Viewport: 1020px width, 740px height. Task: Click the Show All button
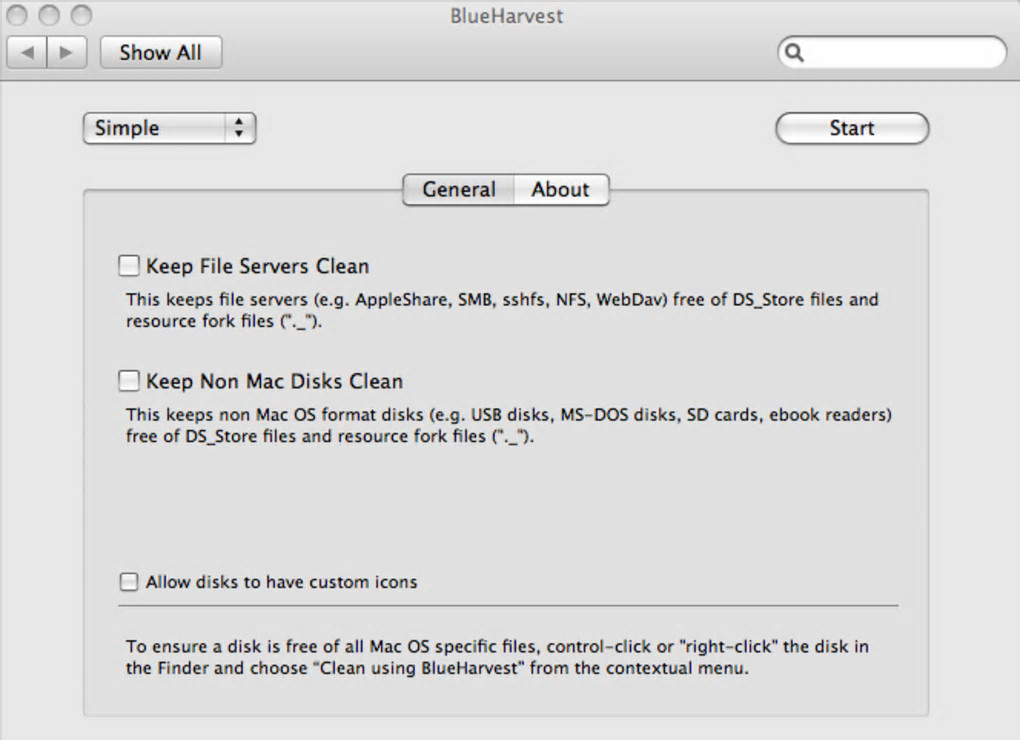(161, 53)
